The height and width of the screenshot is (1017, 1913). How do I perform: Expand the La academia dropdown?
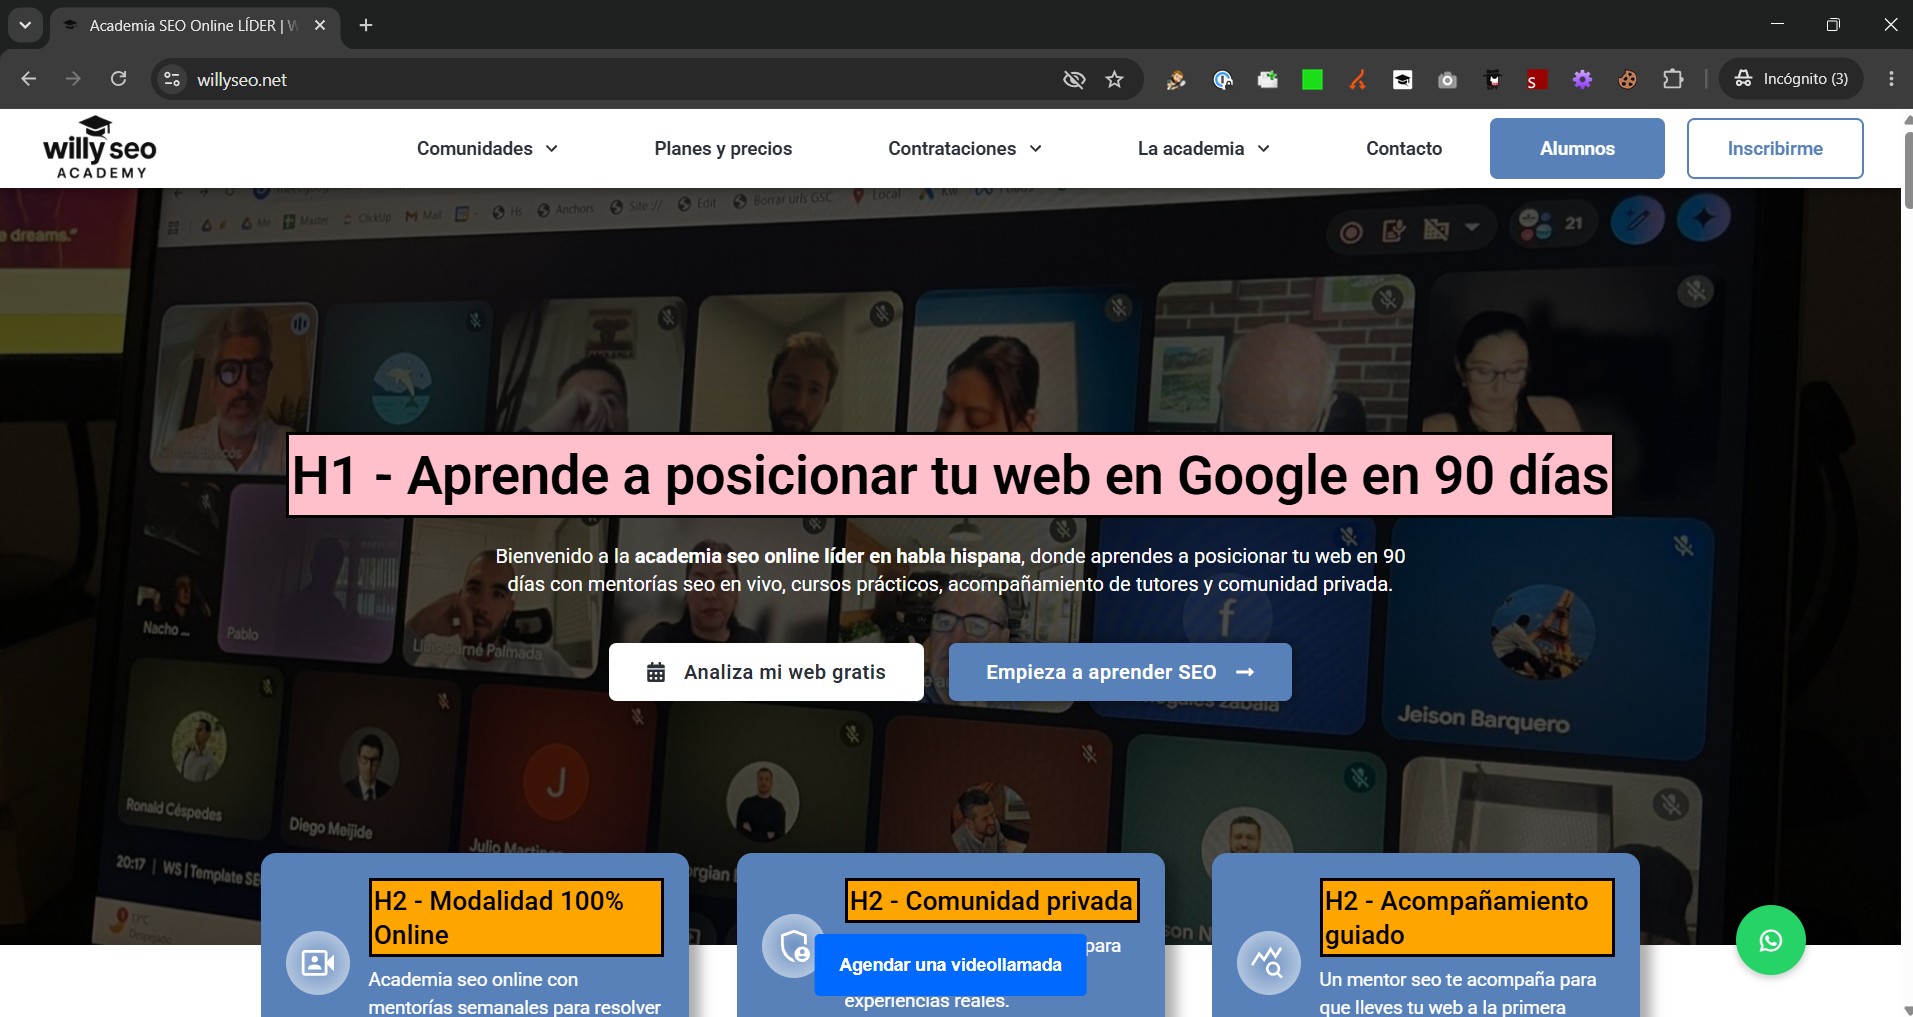click(1204, 148)
